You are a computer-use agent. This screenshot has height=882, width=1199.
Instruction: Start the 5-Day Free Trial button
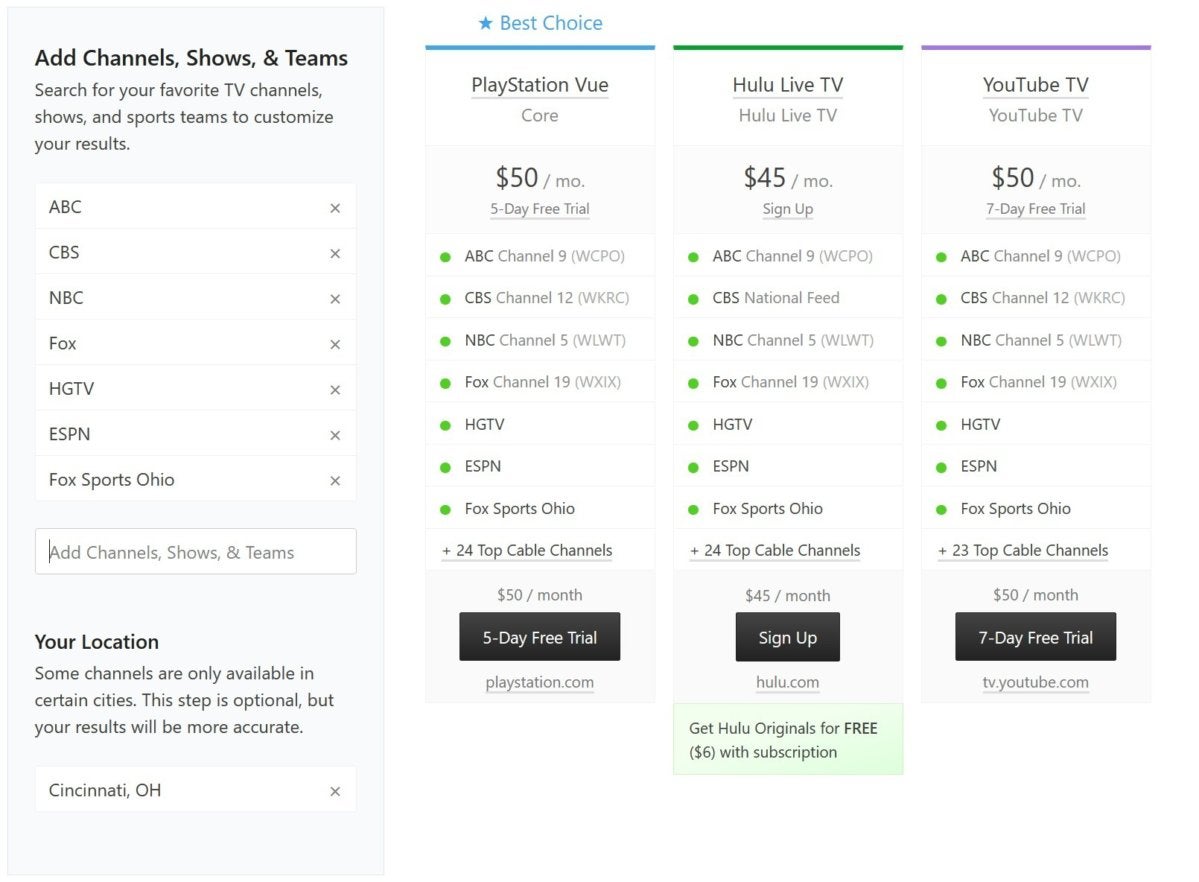pos(540,636)
